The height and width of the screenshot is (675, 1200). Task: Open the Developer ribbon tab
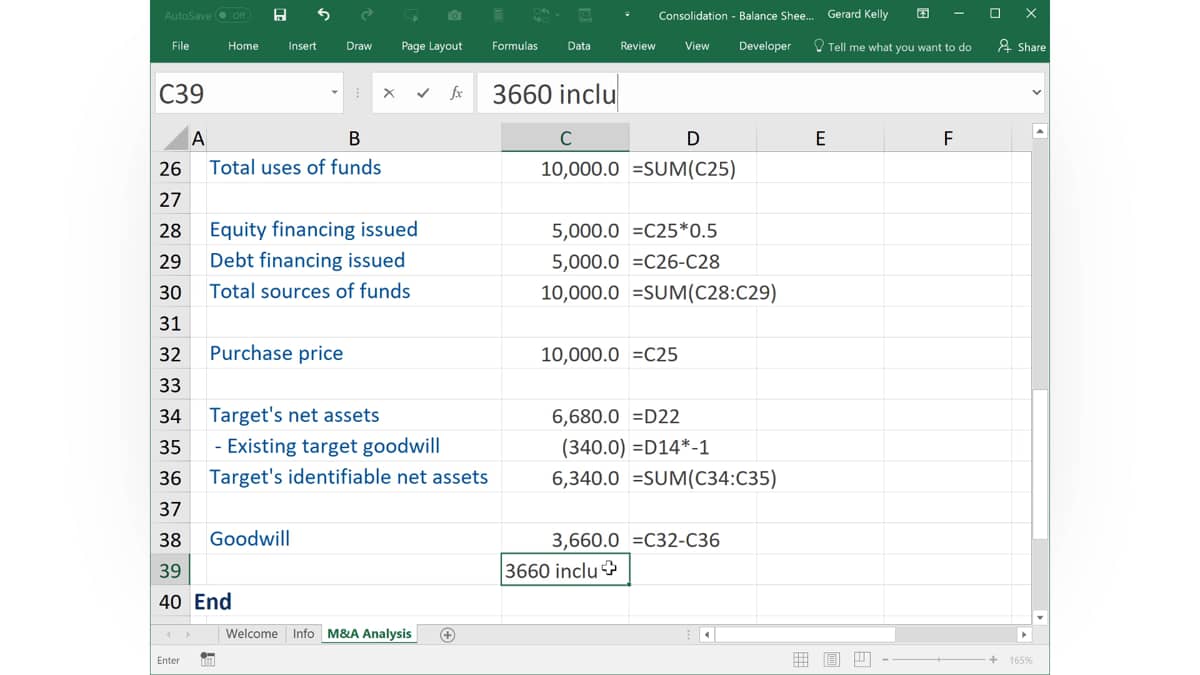point(765,46)
